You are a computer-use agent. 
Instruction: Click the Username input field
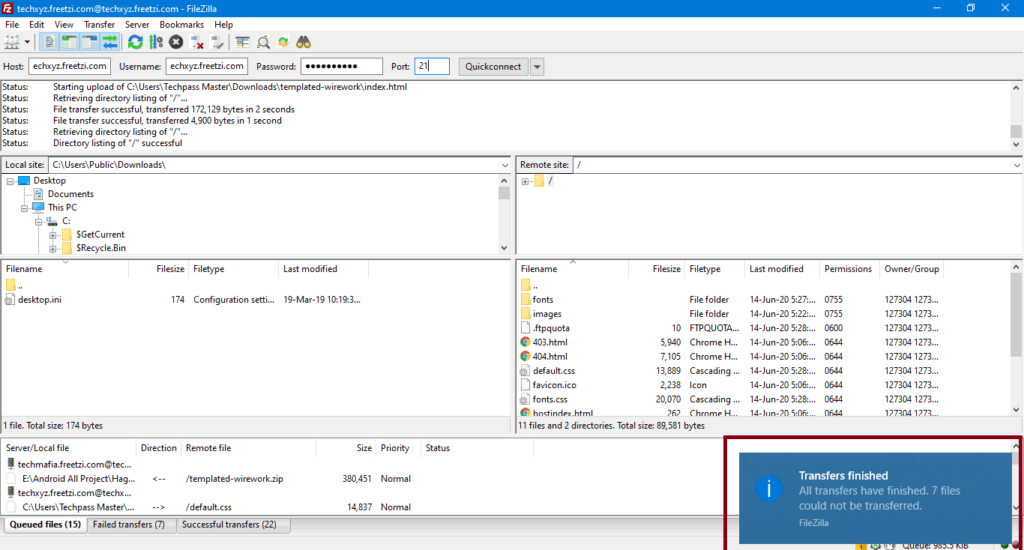[206, 66]
